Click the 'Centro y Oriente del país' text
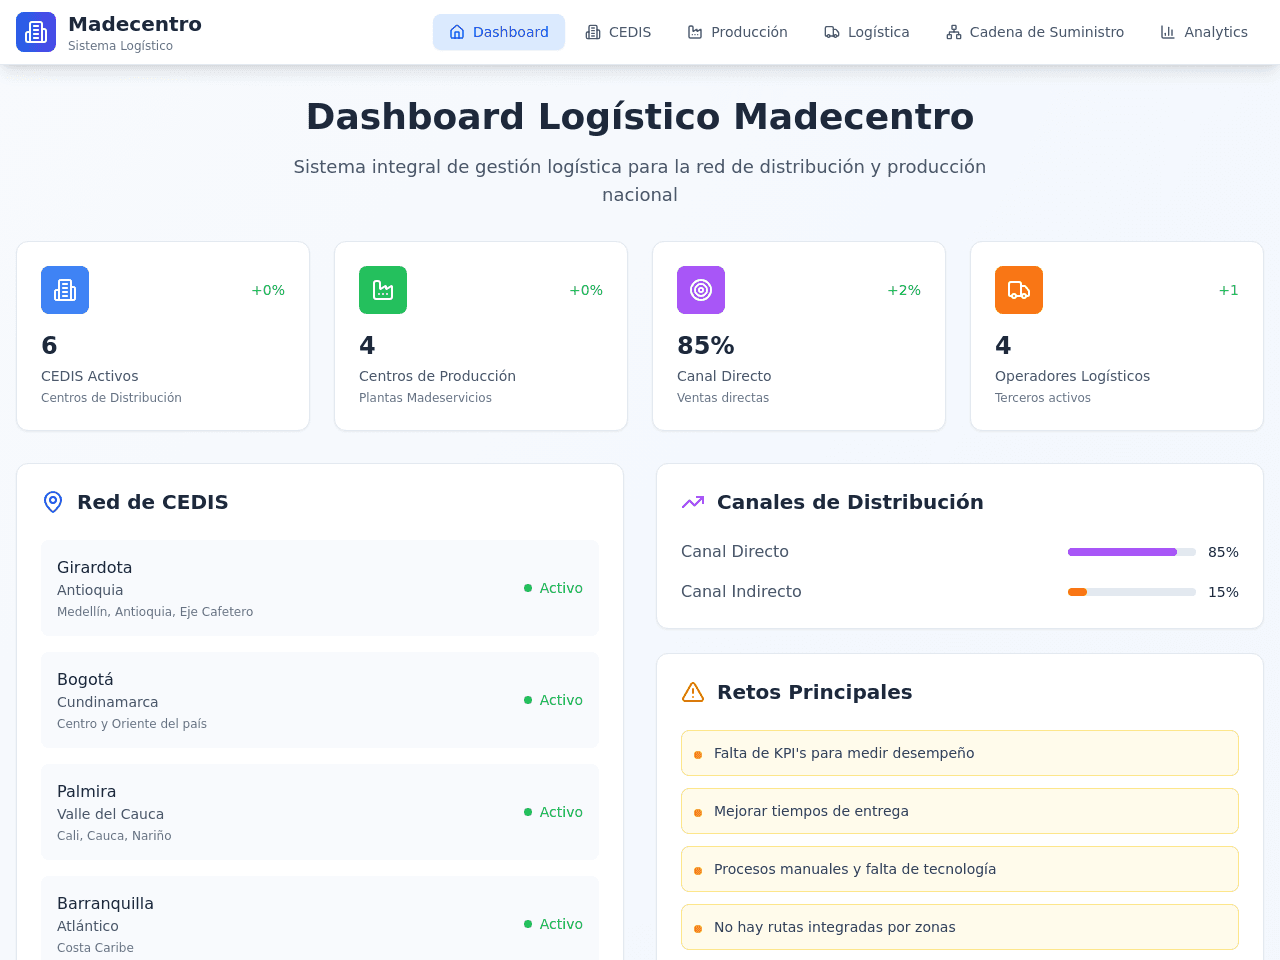The width and height of the screenshot is (1280, 960). click(x=132, y=724)
